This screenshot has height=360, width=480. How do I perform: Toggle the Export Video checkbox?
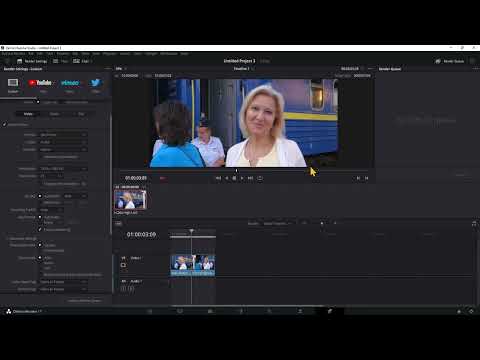(4, 125)
